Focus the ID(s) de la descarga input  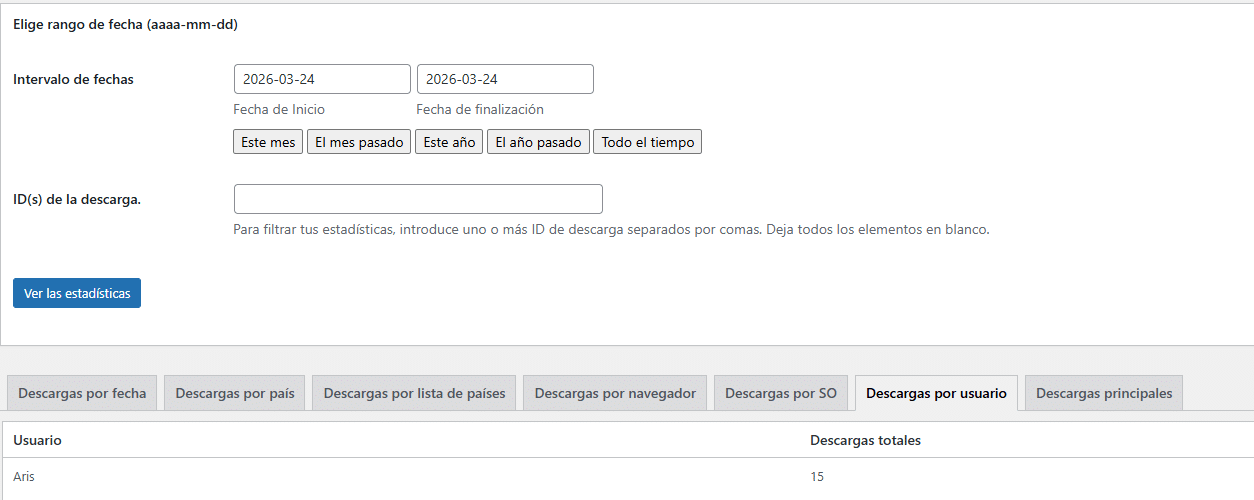tap(418, 199)
